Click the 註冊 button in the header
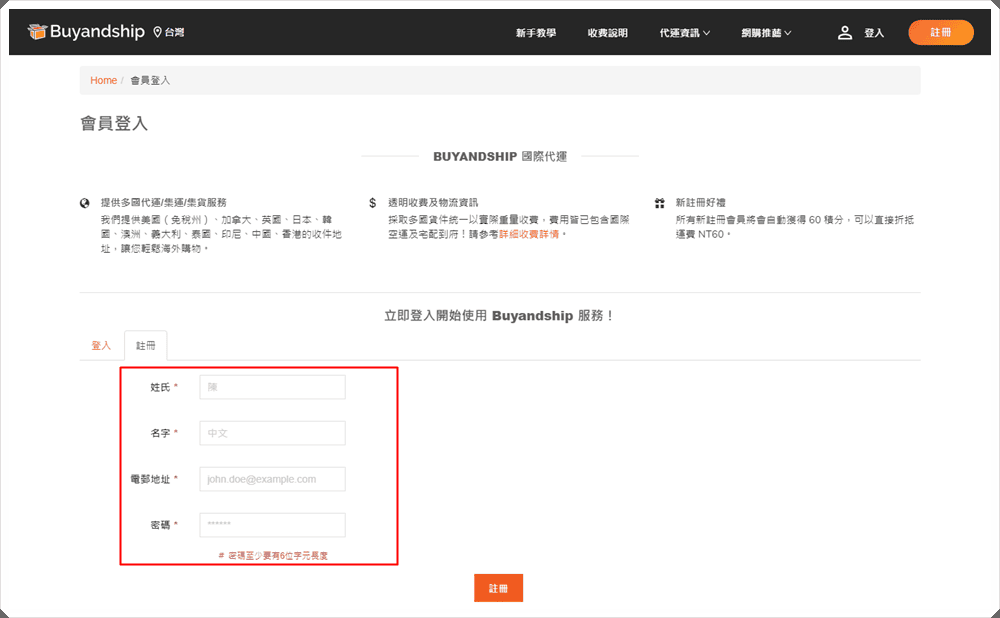The width and height of the screenshot is (1000, 618). 940,31
